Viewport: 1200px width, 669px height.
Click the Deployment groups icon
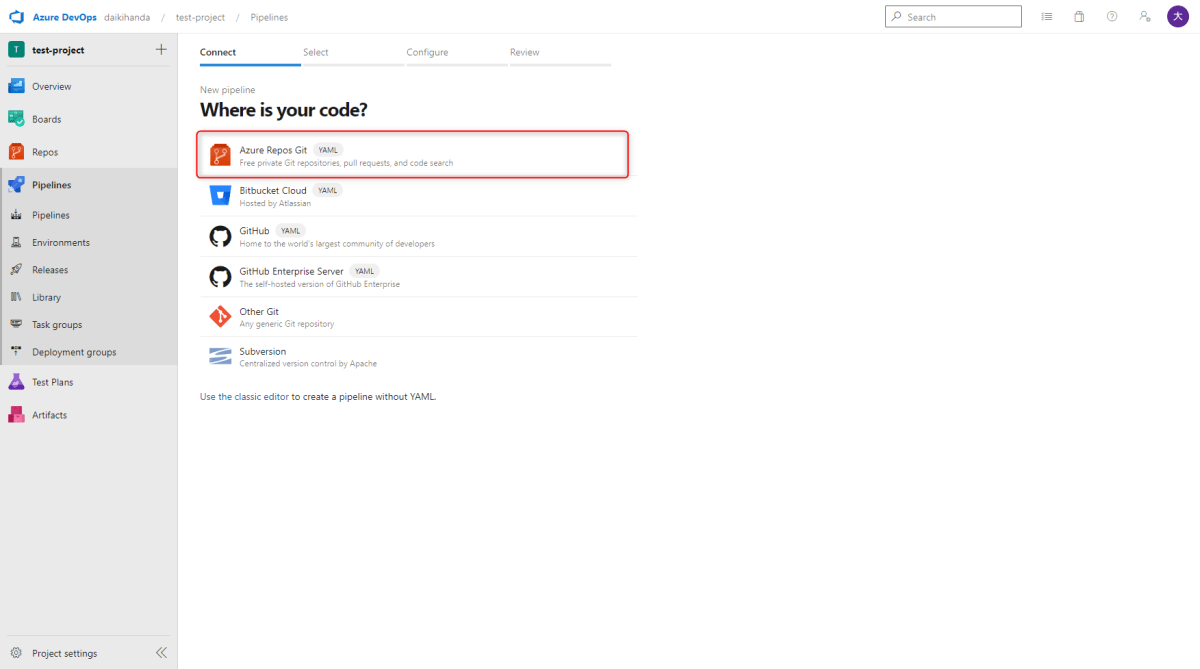(16, 352)
